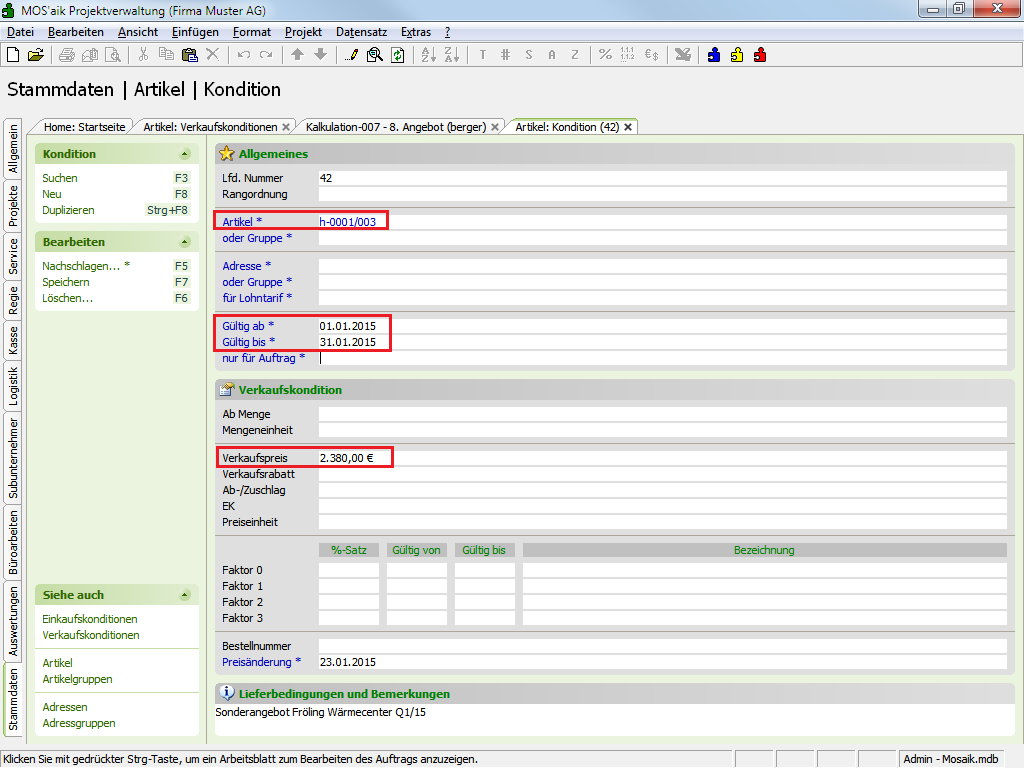Screen dimensions: 1024x768
Task: Open the Extras menu
Action: (x=416, y=32)
